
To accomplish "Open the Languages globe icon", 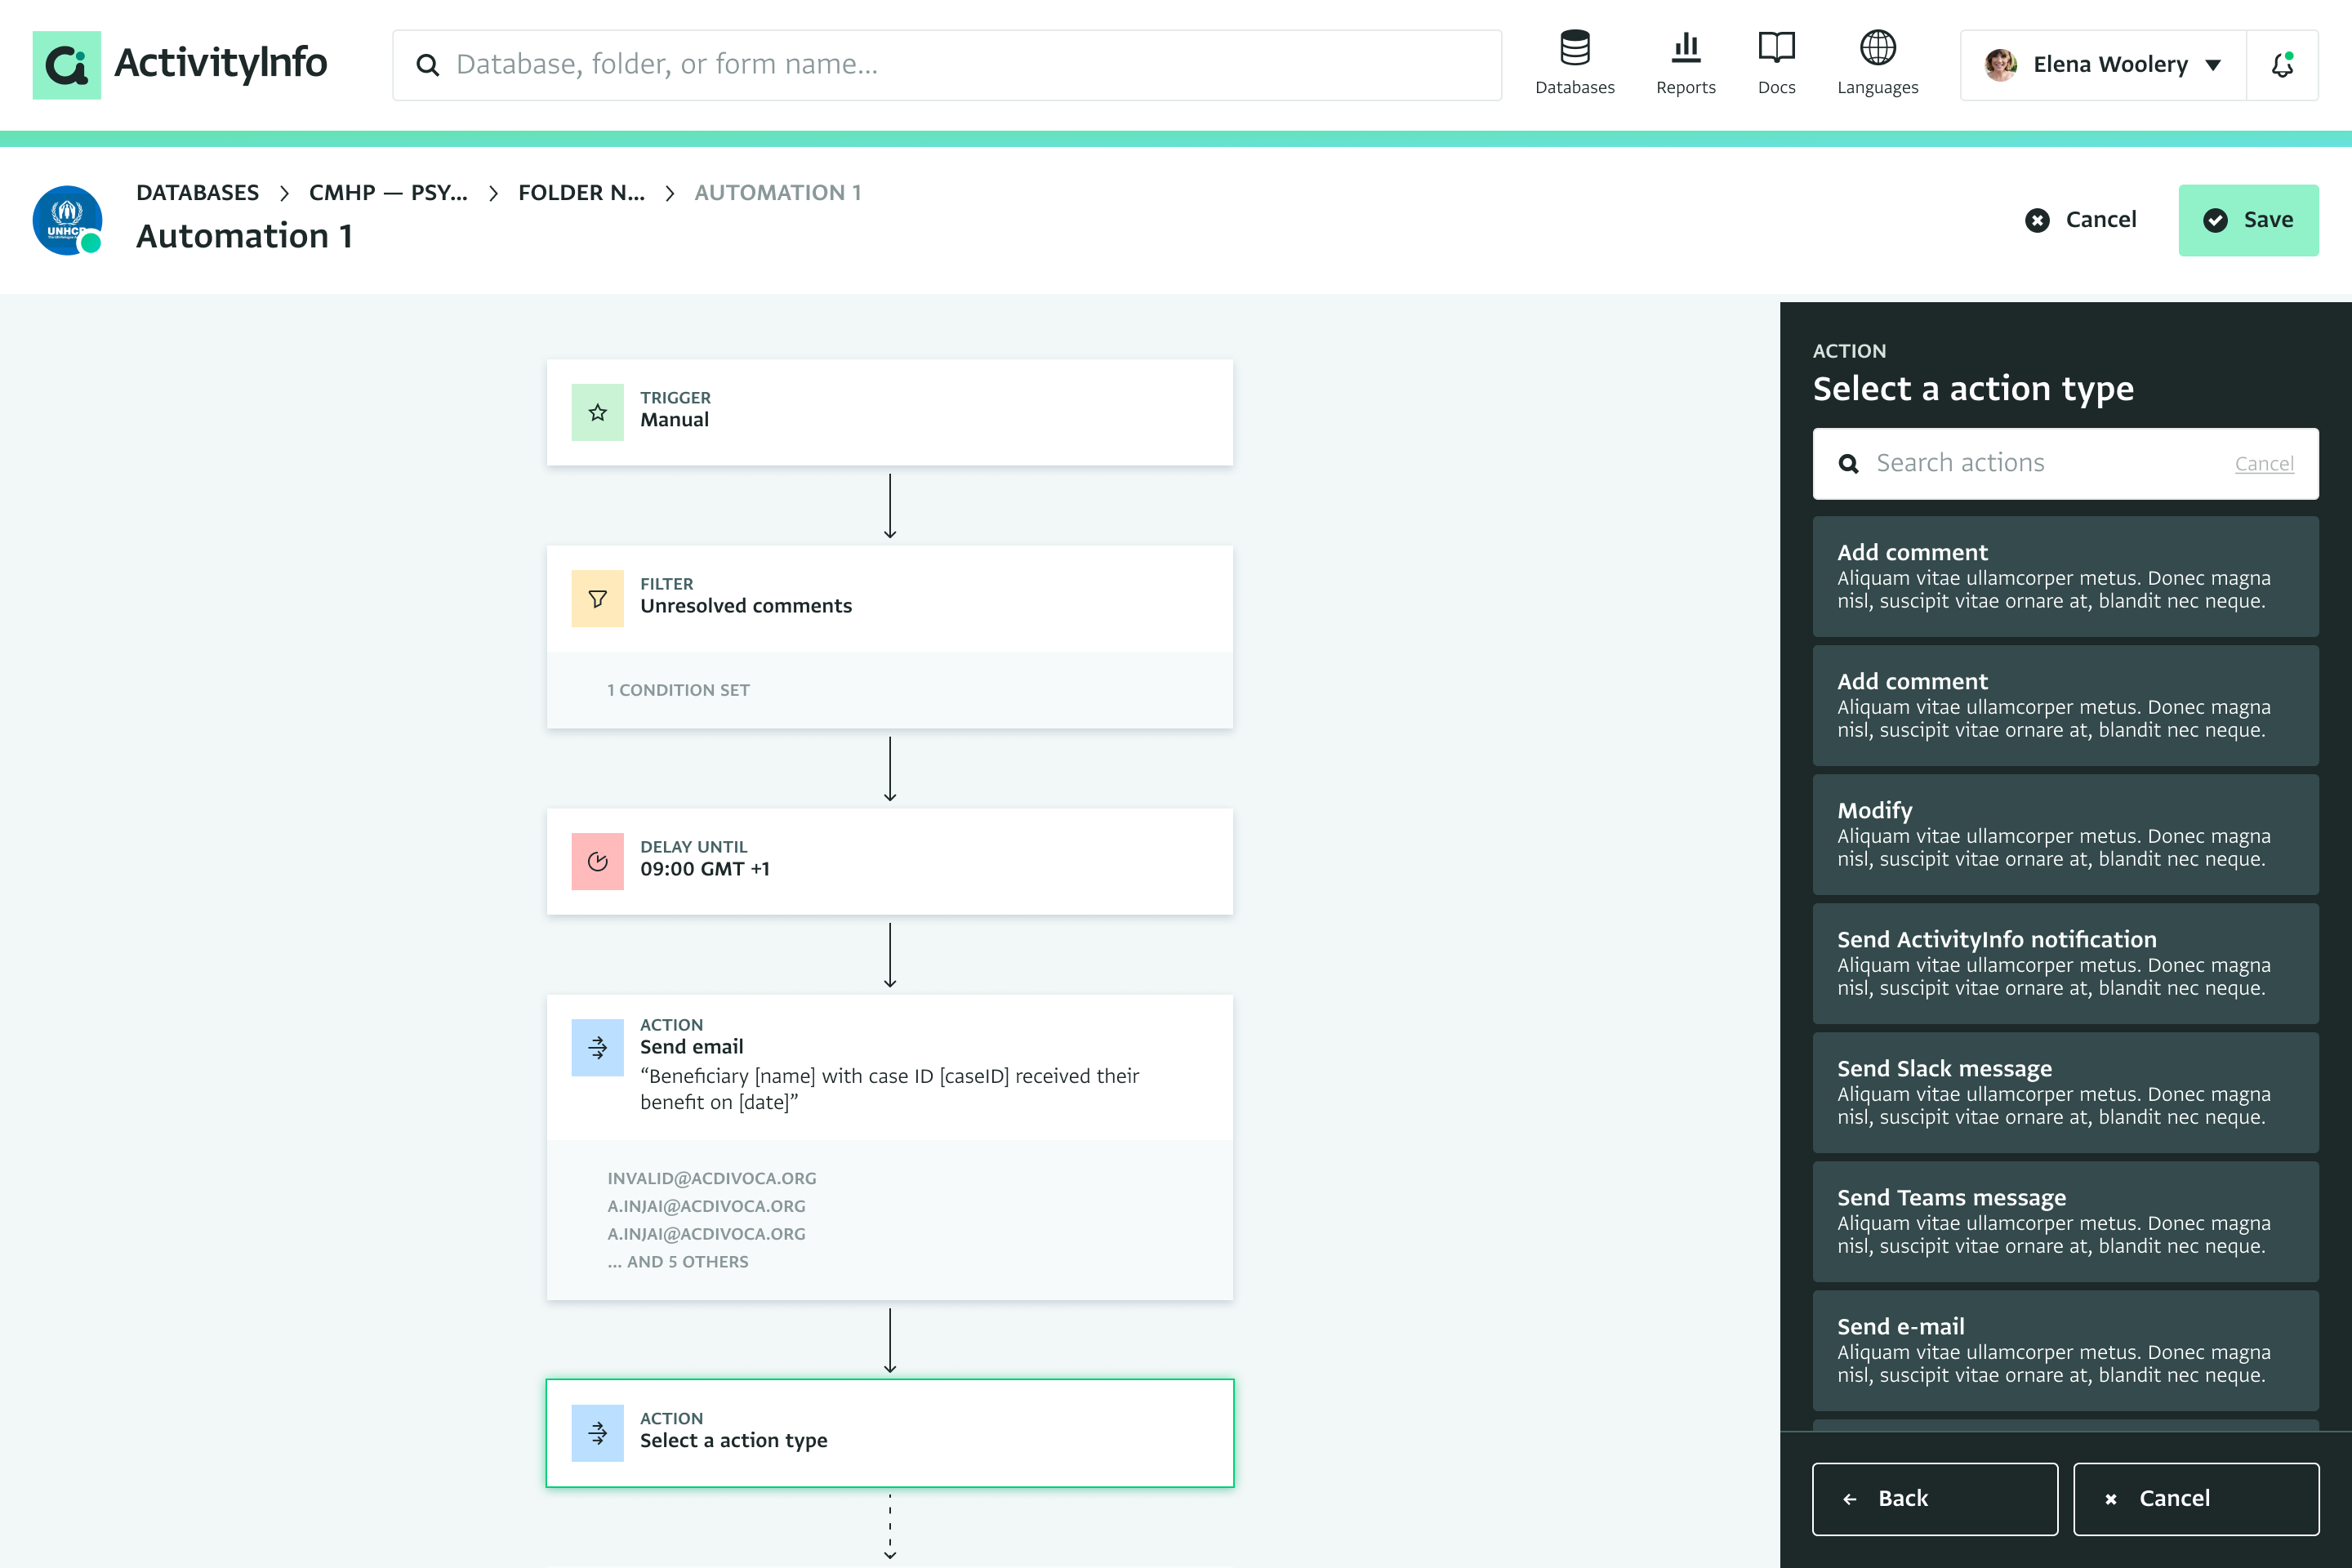I will (x=1877, y=49).
